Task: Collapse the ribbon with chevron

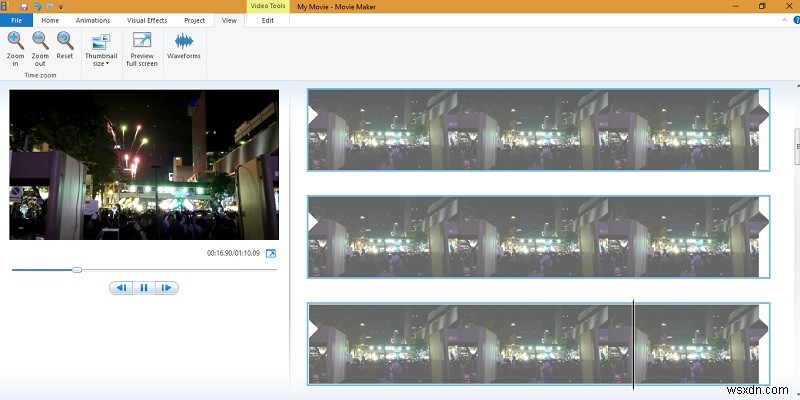Action: [x=785, y=20]
